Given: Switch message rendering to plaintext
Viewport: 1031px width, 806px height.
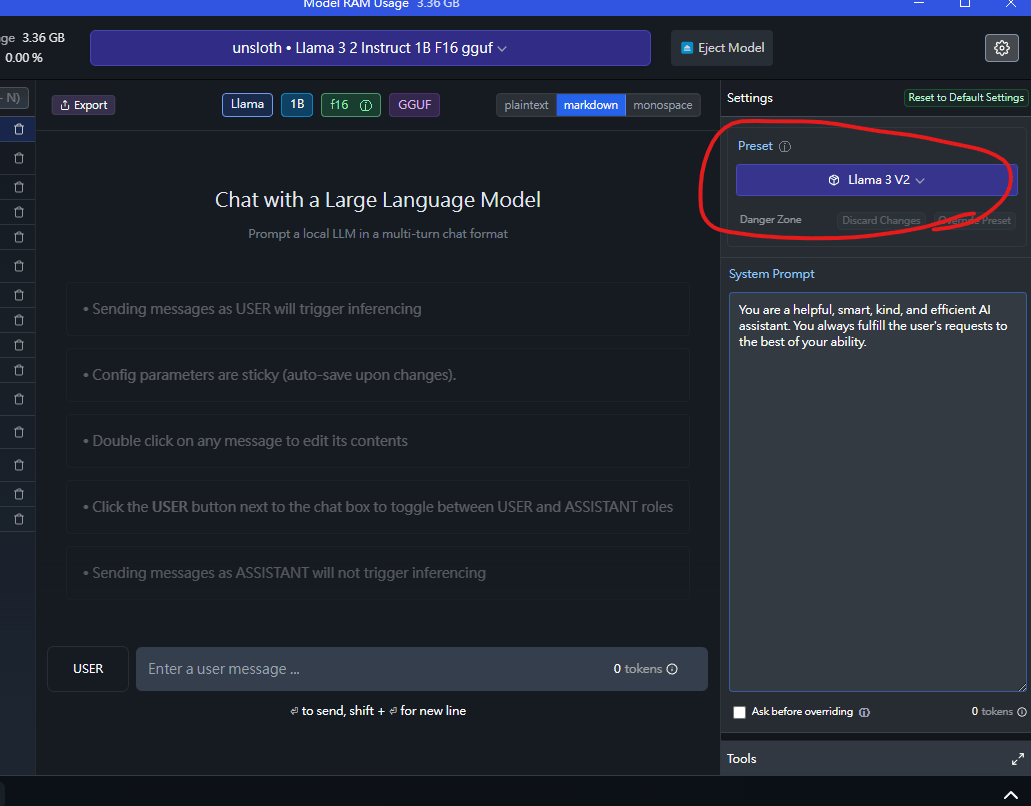Looking at the screenshot, I should click(526, 105).
